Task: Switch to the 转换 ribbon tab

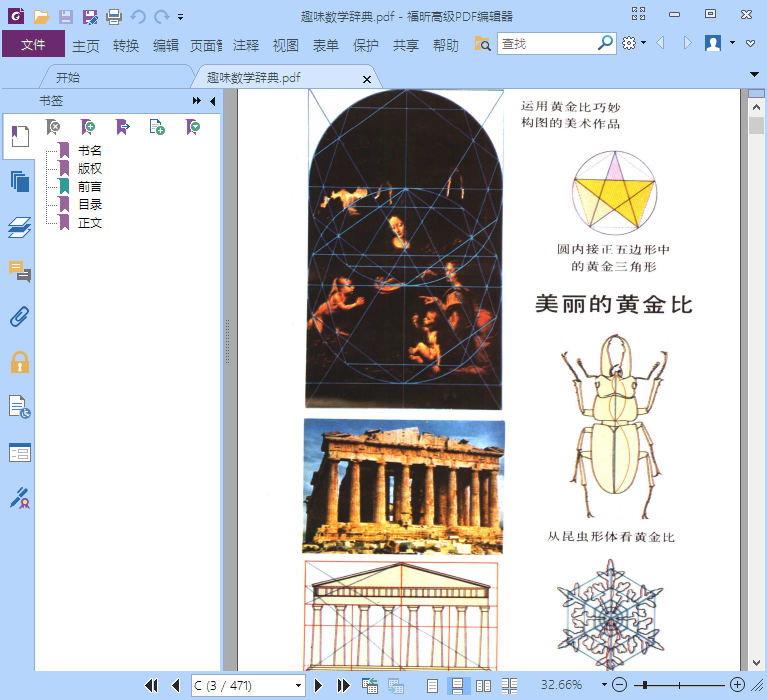Action: tap(126, 45)
